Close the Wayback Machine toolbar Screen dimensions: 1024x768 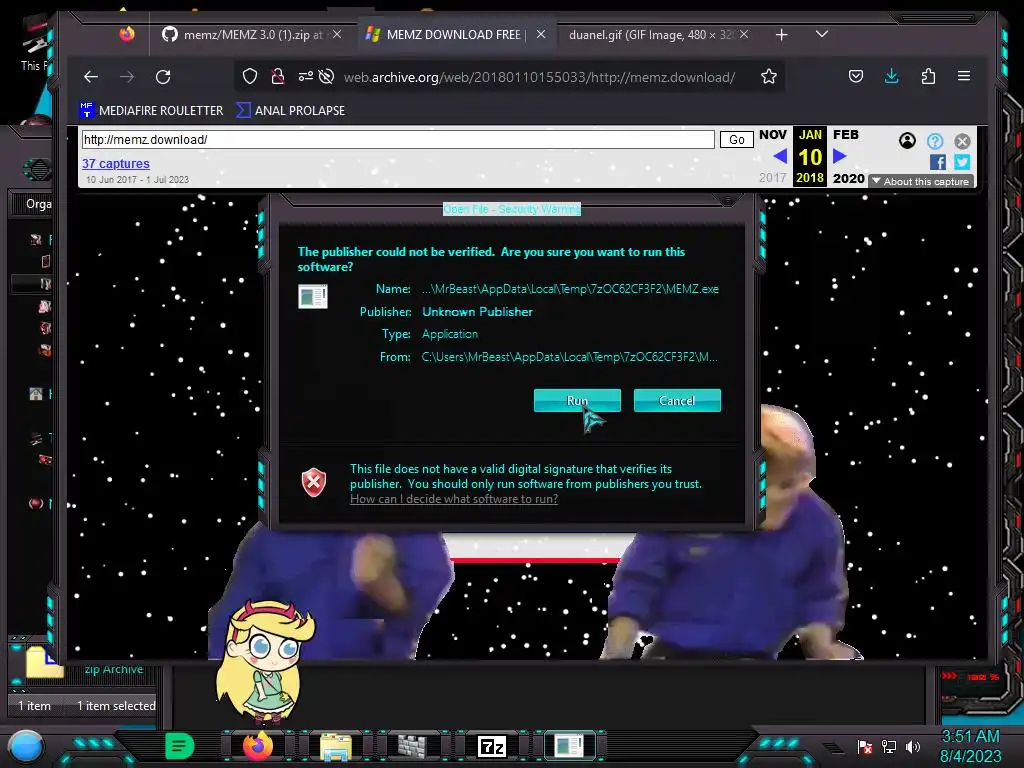coord(962,141)
